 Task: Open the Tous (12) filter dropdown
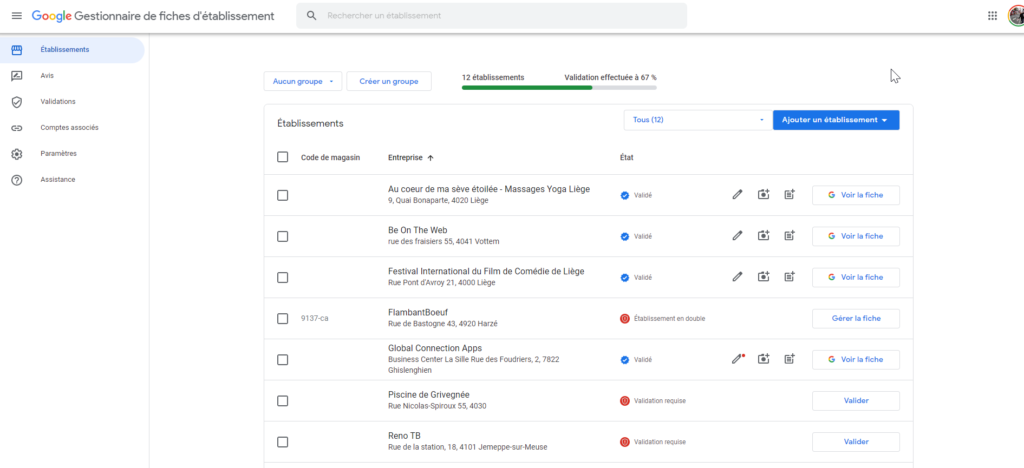697,120
